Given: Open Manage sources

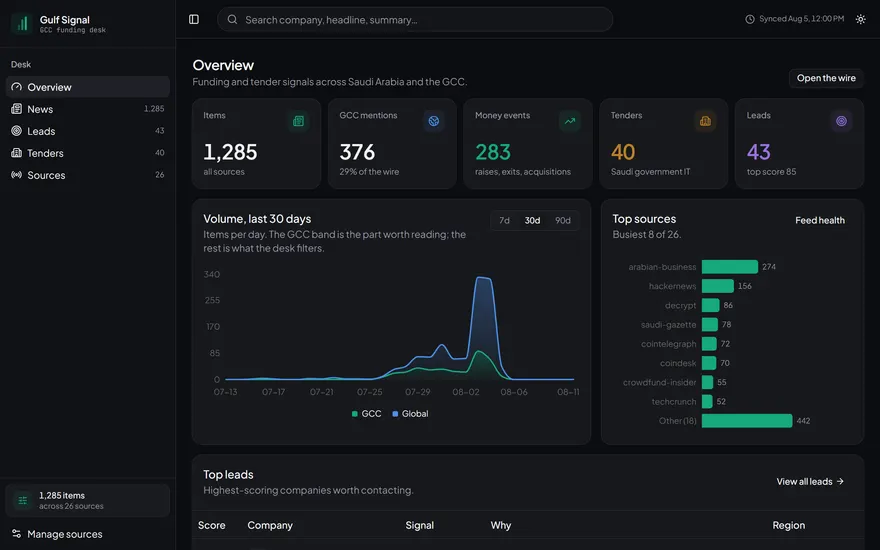Looking at the screenshot, I should [88, 534].
